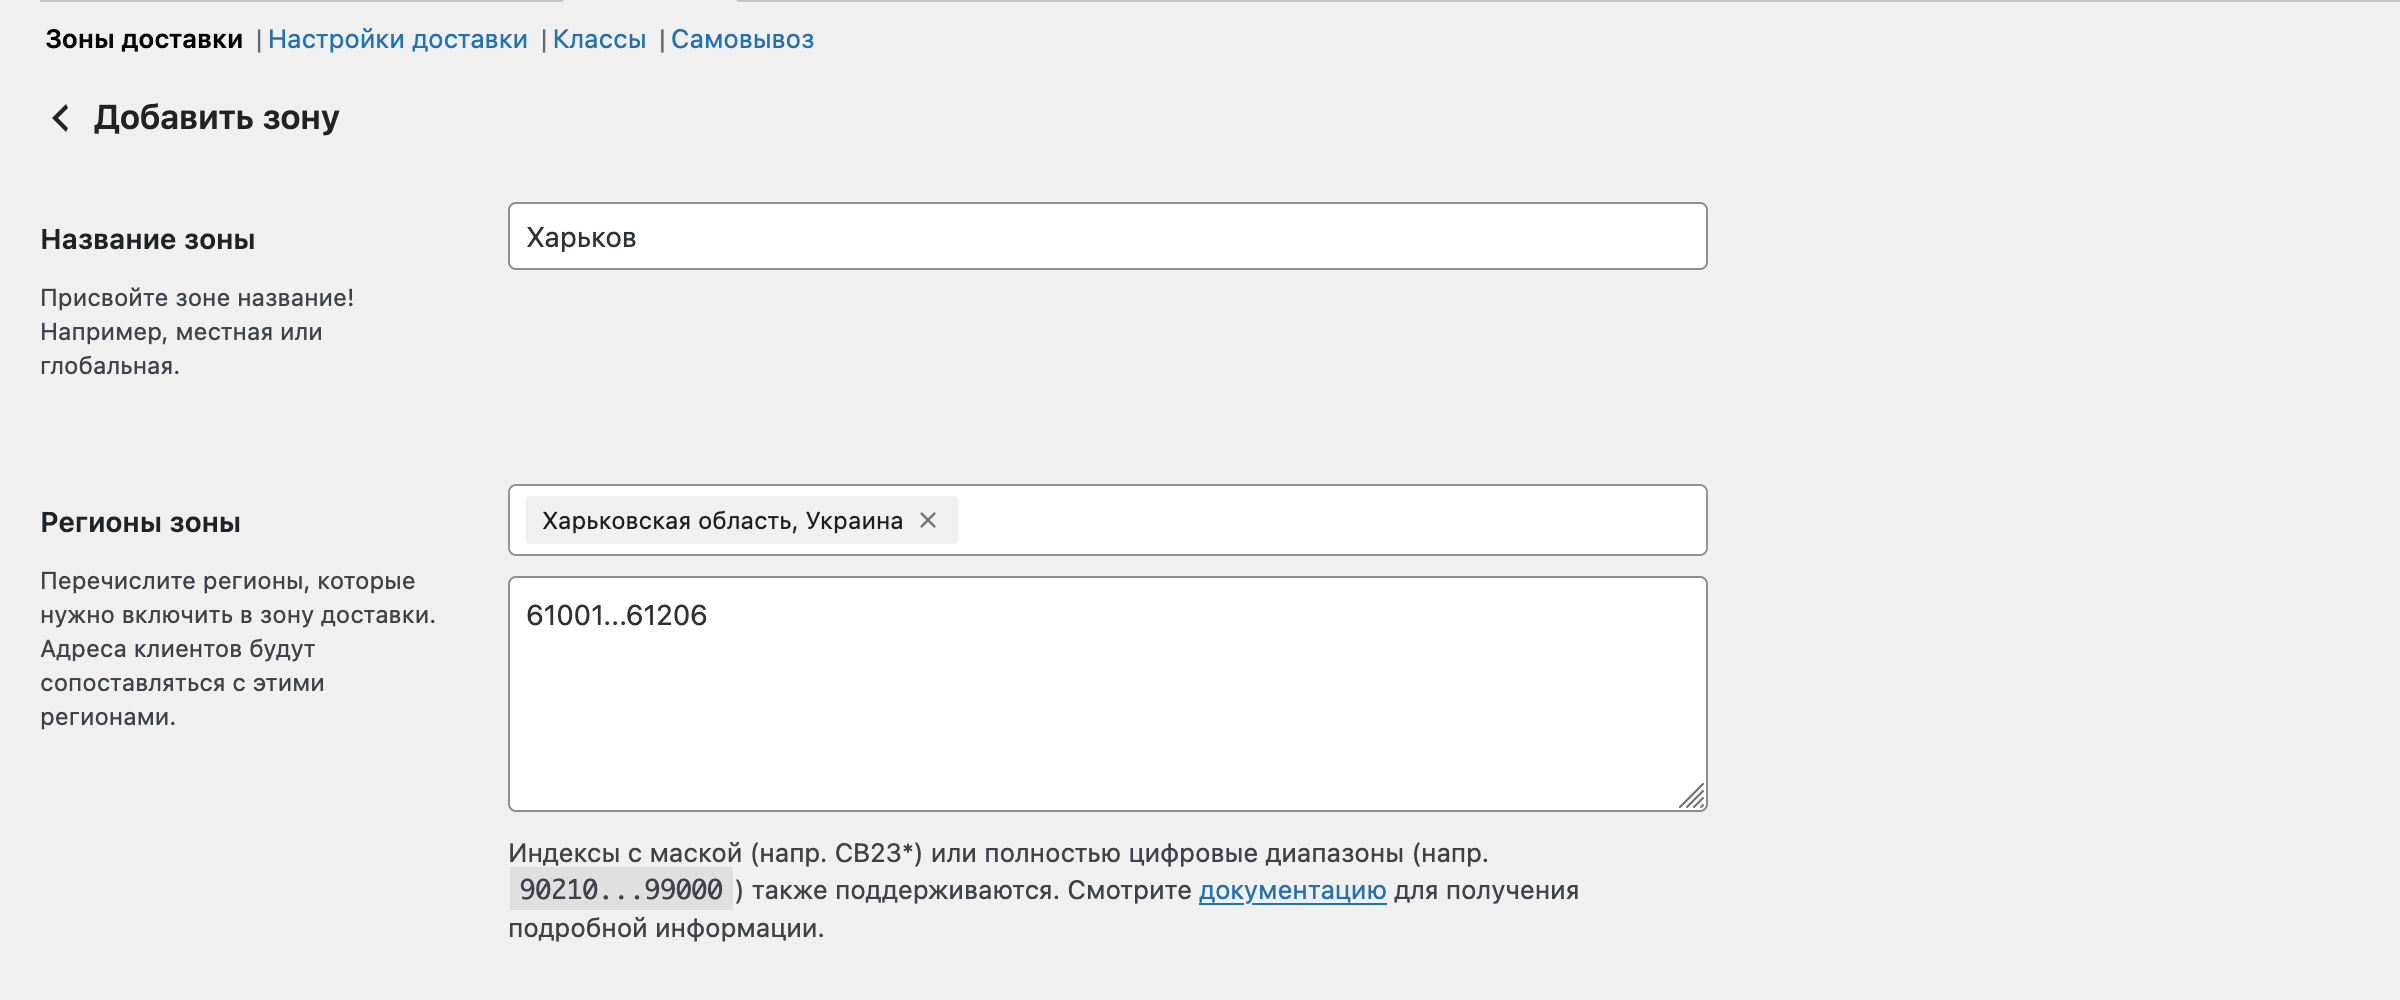
Task: Open the Самовывоз section
Action: click(x=742, y=40)
